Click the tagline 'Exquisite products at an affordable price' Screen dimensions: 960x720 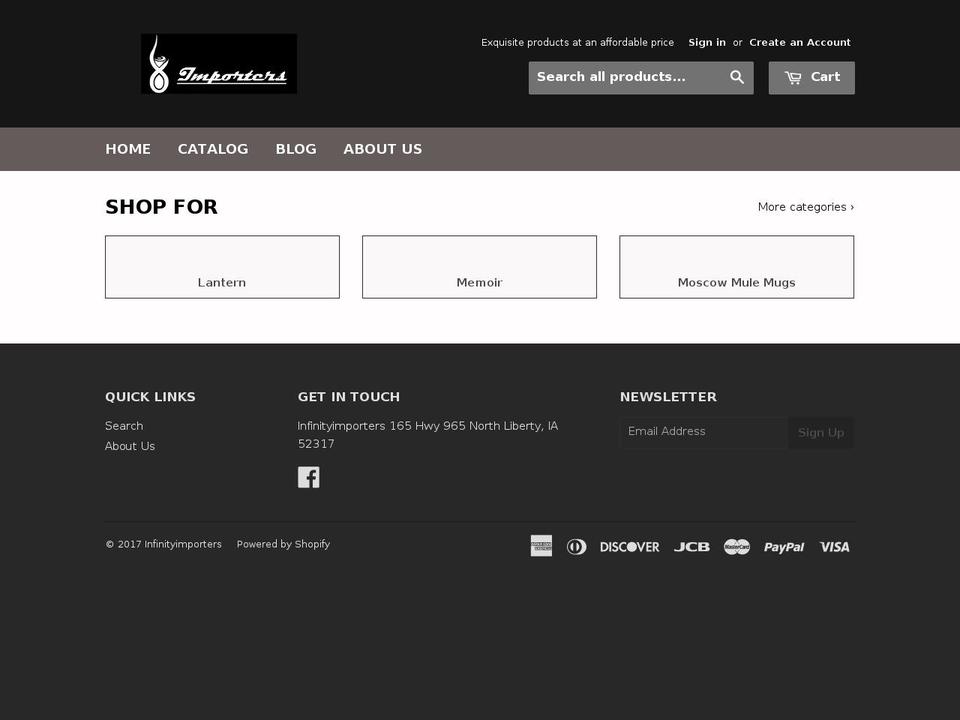tap(577, 42)
